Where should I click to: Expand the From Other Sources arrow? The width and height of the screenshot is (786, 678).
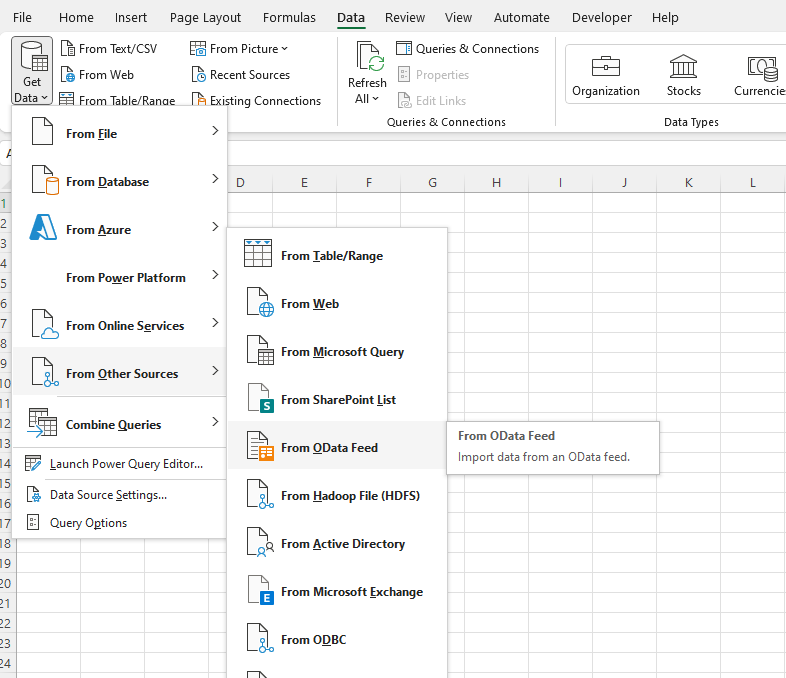215,371
